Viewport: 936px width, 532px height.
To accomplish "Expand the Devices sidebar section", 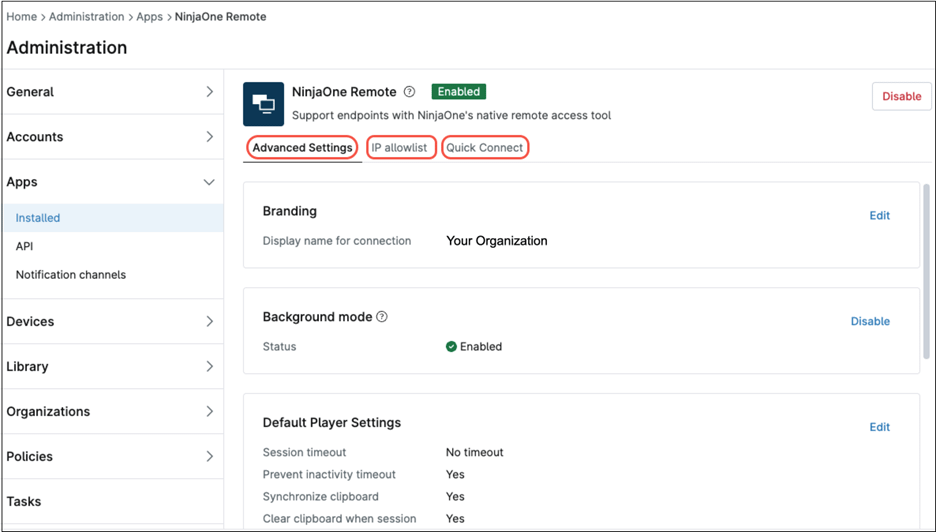I will point(209,322).
